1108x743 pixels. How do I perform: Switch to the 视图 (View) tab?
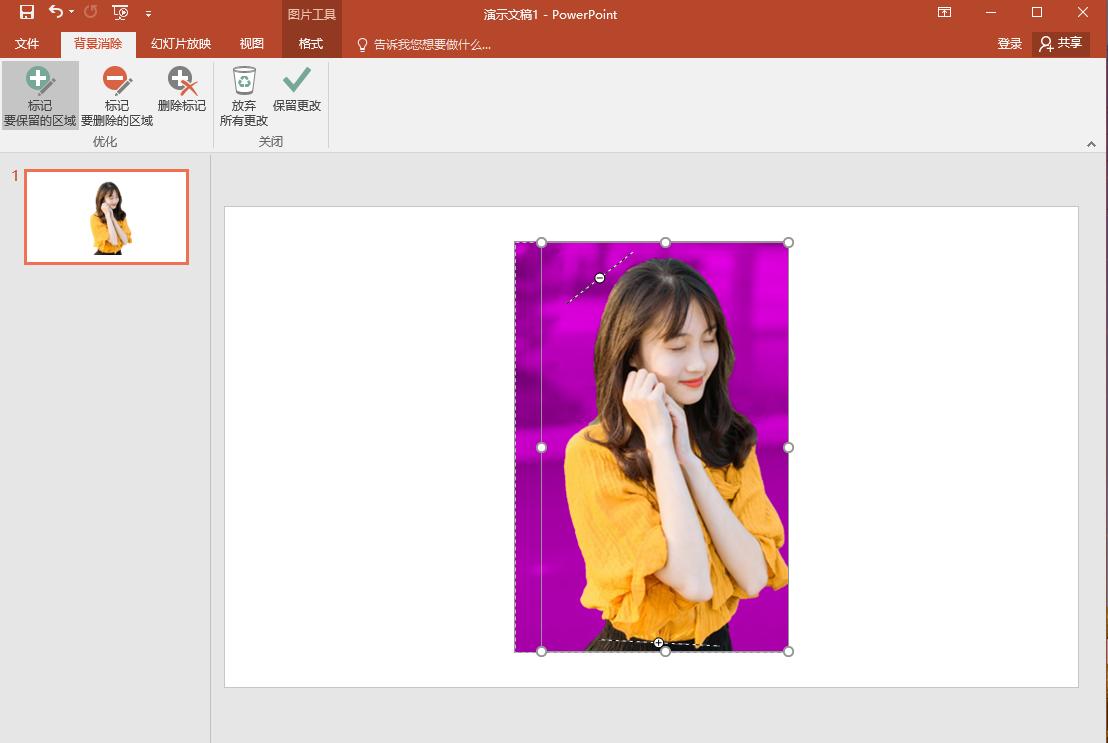pos(251,43)
